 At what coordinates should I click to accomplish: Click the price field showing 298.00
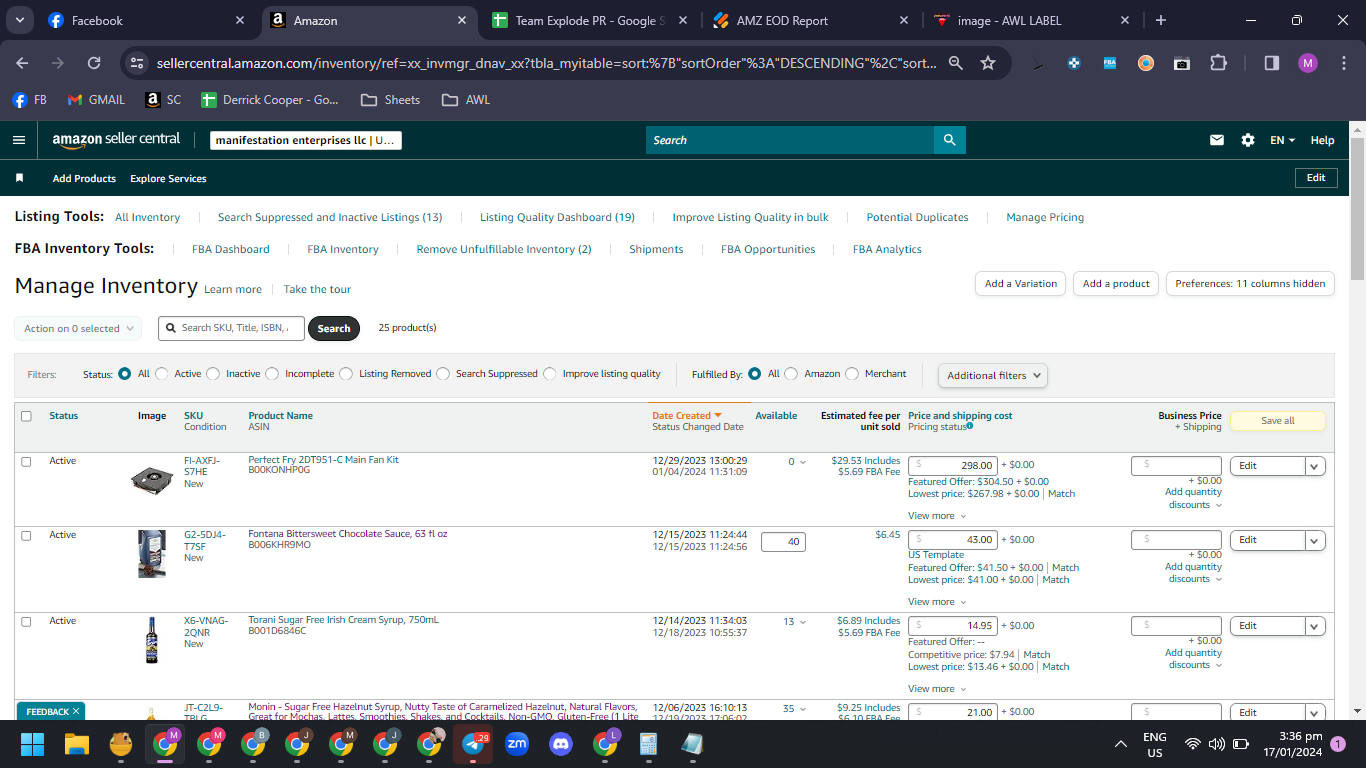coord(953,465)
